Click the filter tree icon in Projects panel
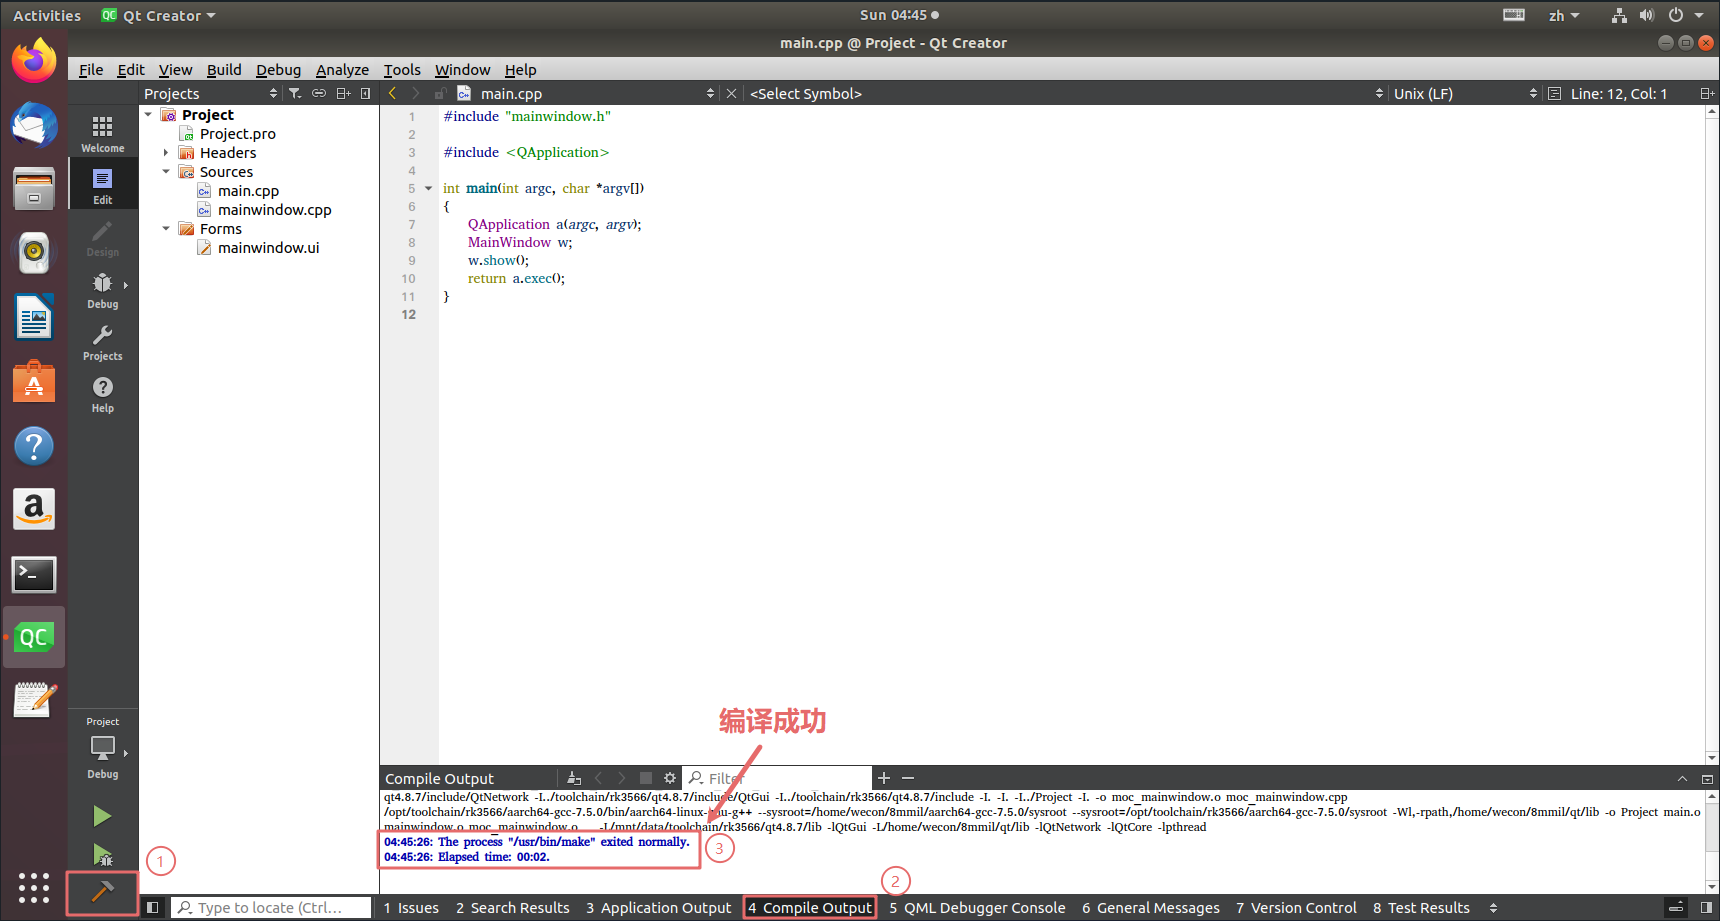The width and height of the screenshot is (1720, 921). point(295,93)
